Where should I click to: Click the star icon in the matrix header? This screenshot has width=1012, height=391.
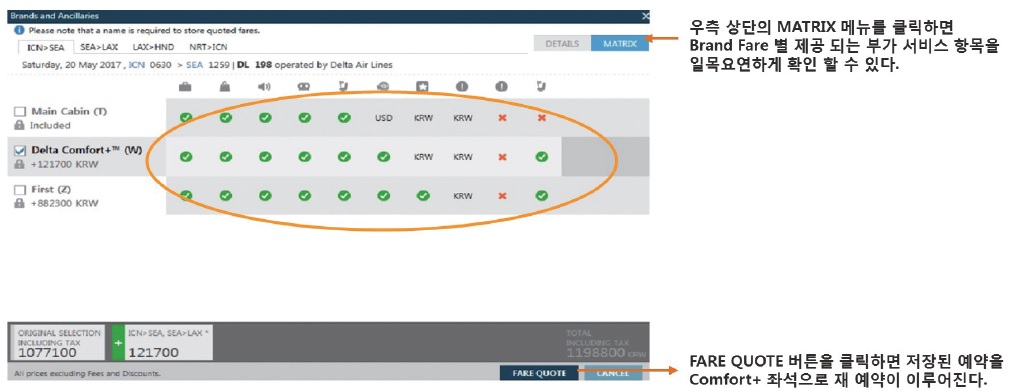(423, 87)
